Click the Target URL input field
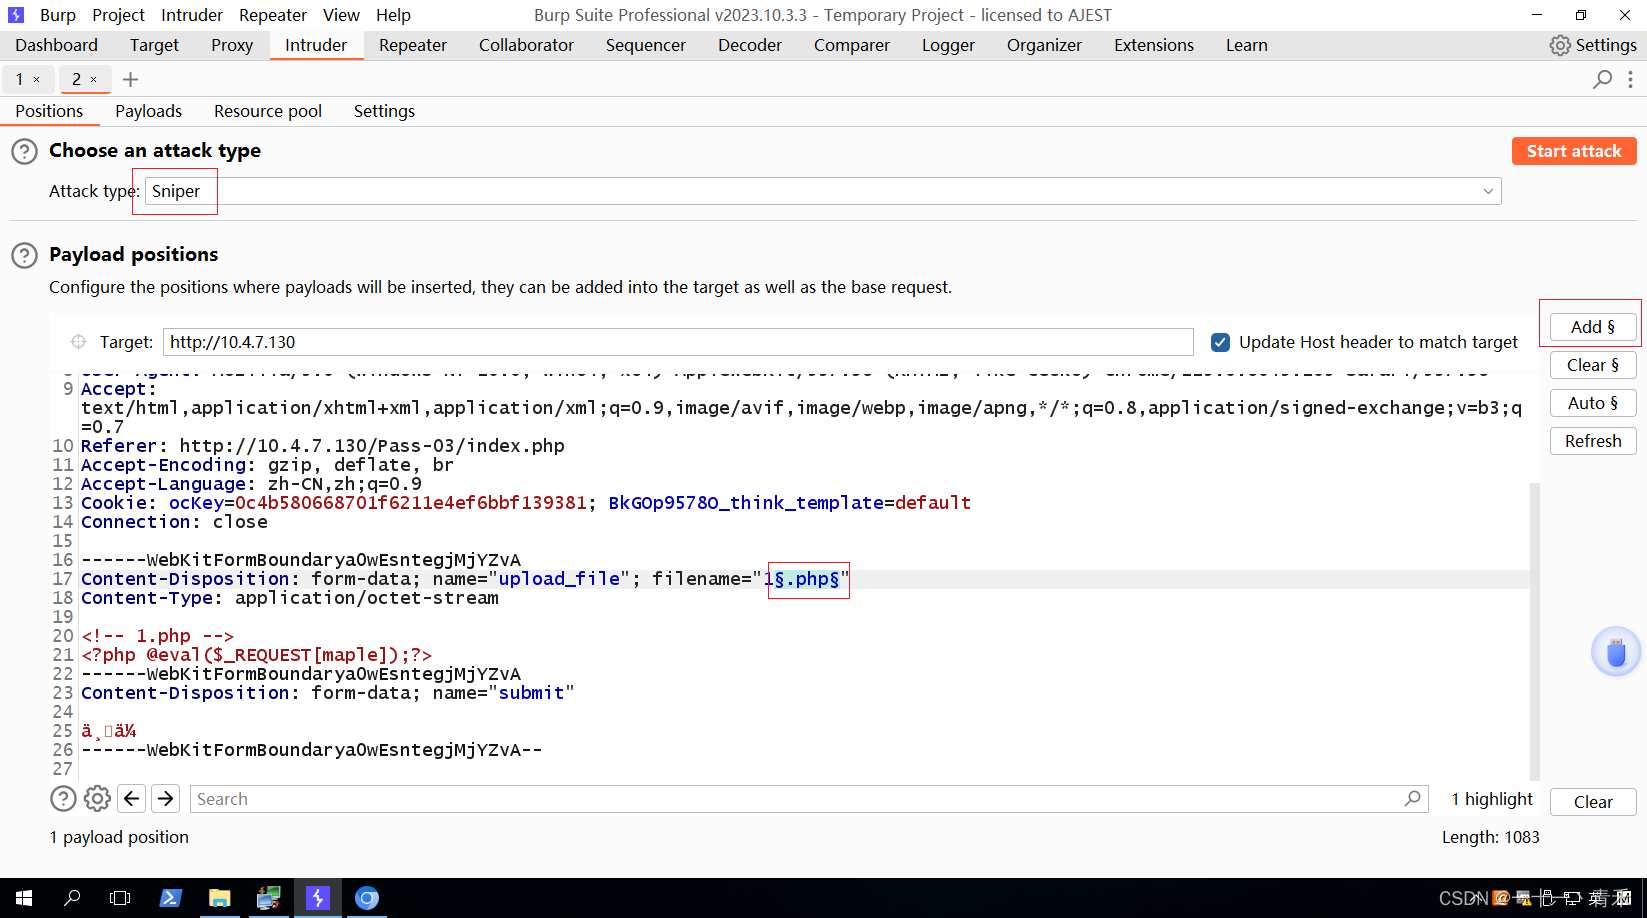This screenshot has height=918, width=1647. coord(678,342)
